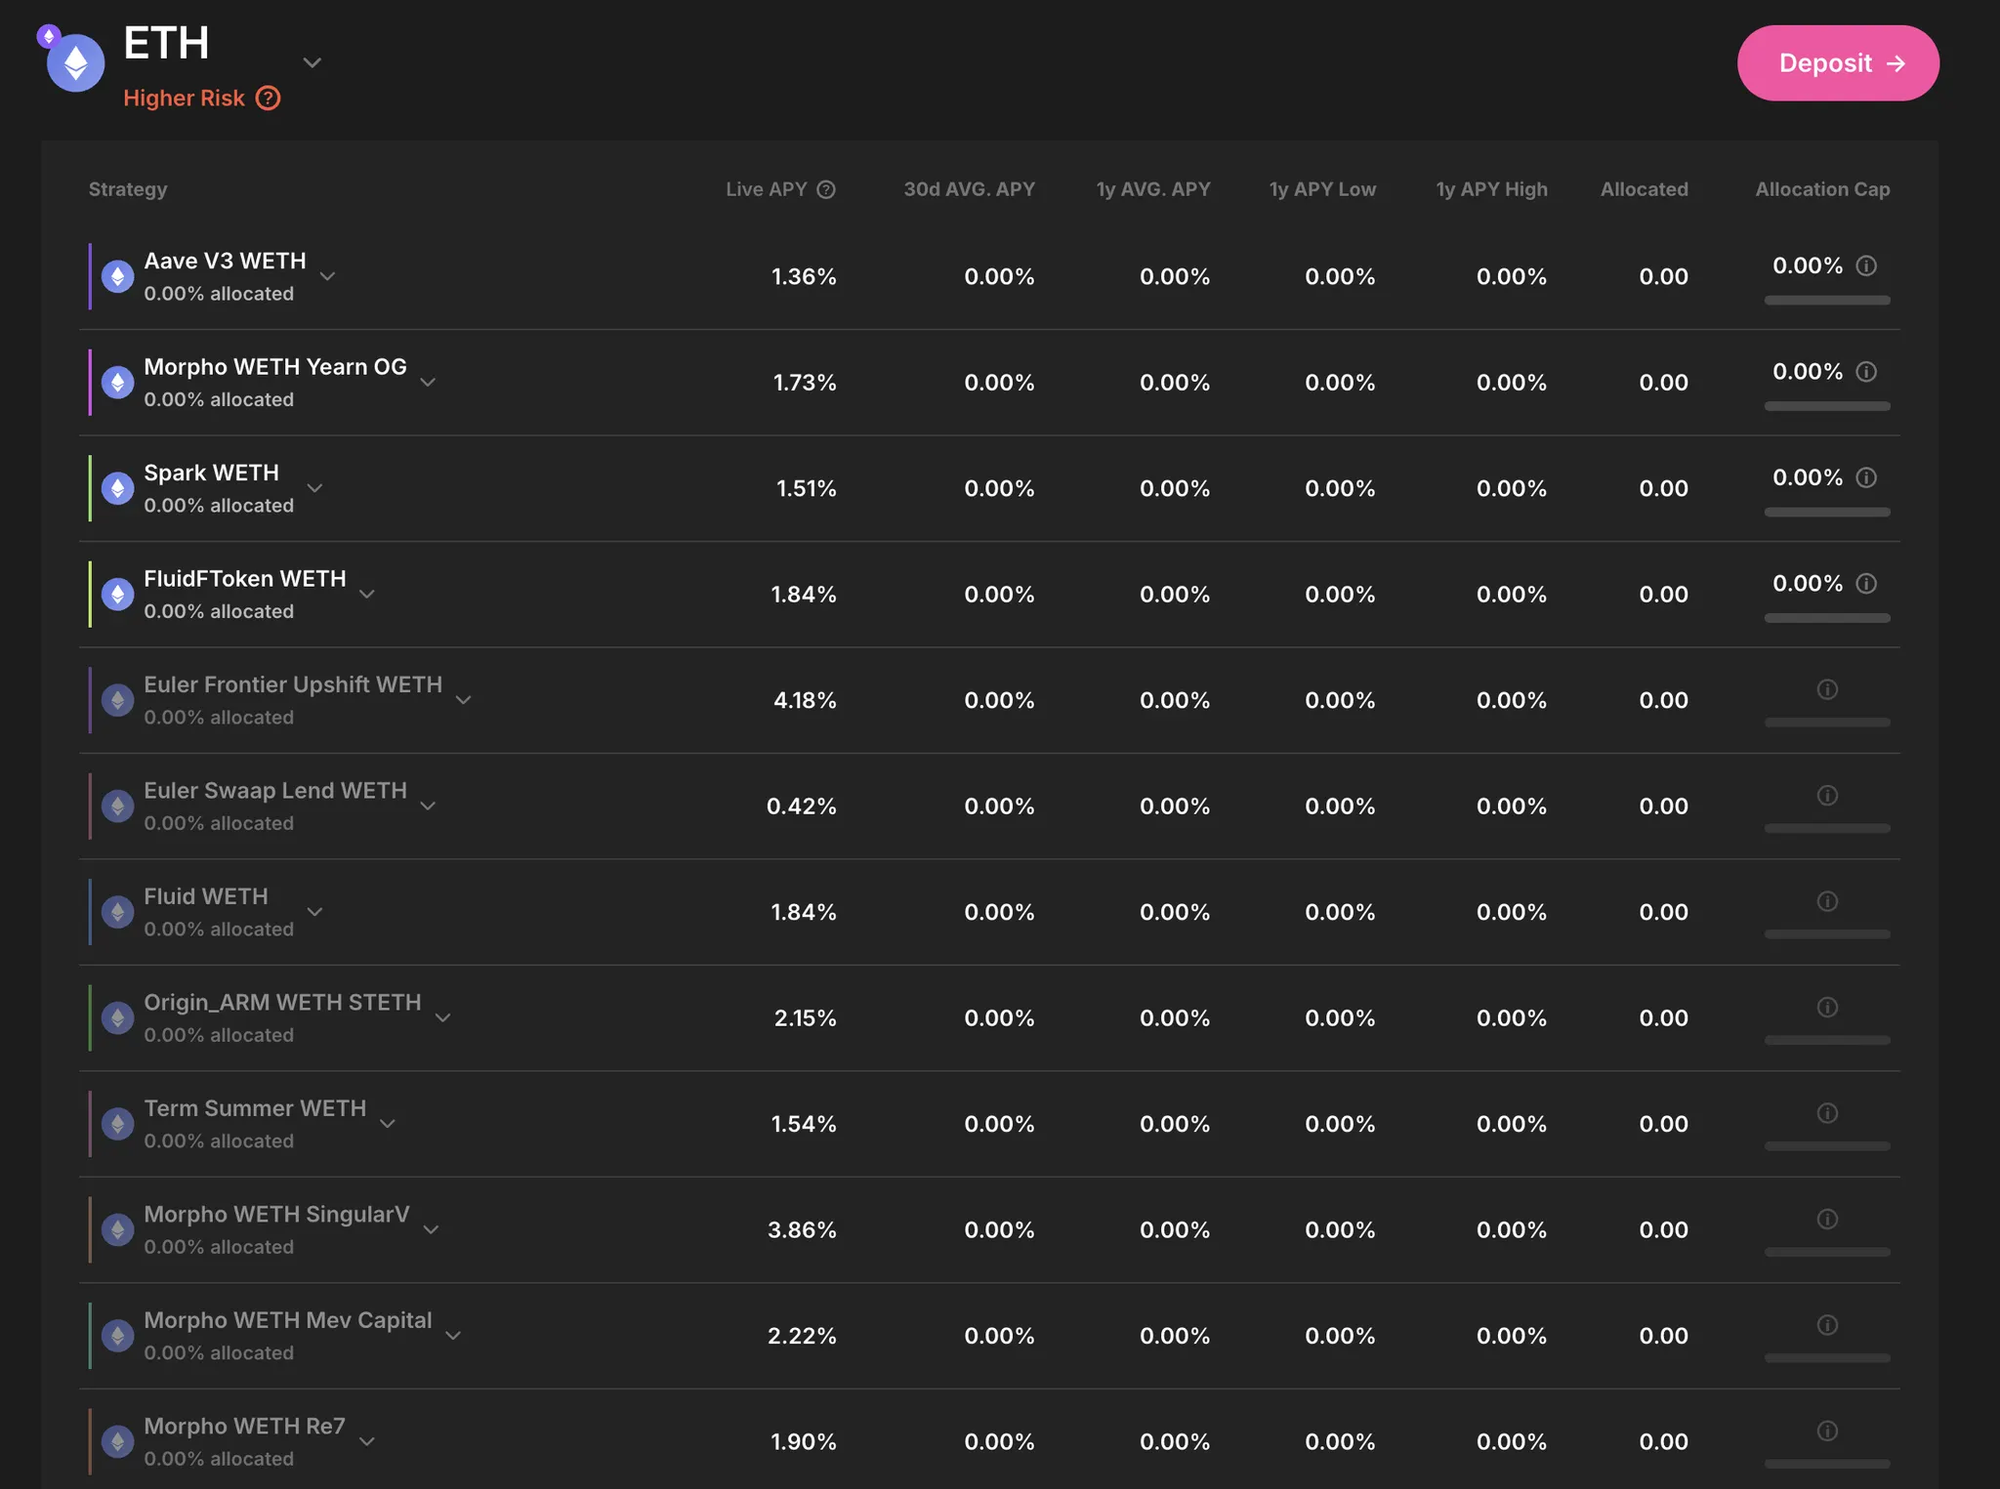Viewport: 2000px width, 1489px height.
Task: Open the ETH vault selector dropdown
Action: tap(312, 63)
